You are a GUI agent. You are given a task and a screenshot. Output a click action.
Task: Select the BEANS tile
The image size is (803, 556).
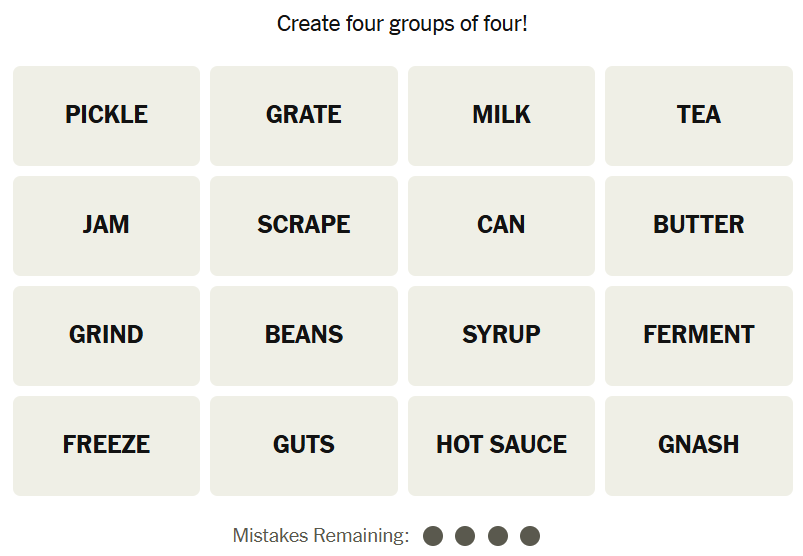click(x=304, y=335)
